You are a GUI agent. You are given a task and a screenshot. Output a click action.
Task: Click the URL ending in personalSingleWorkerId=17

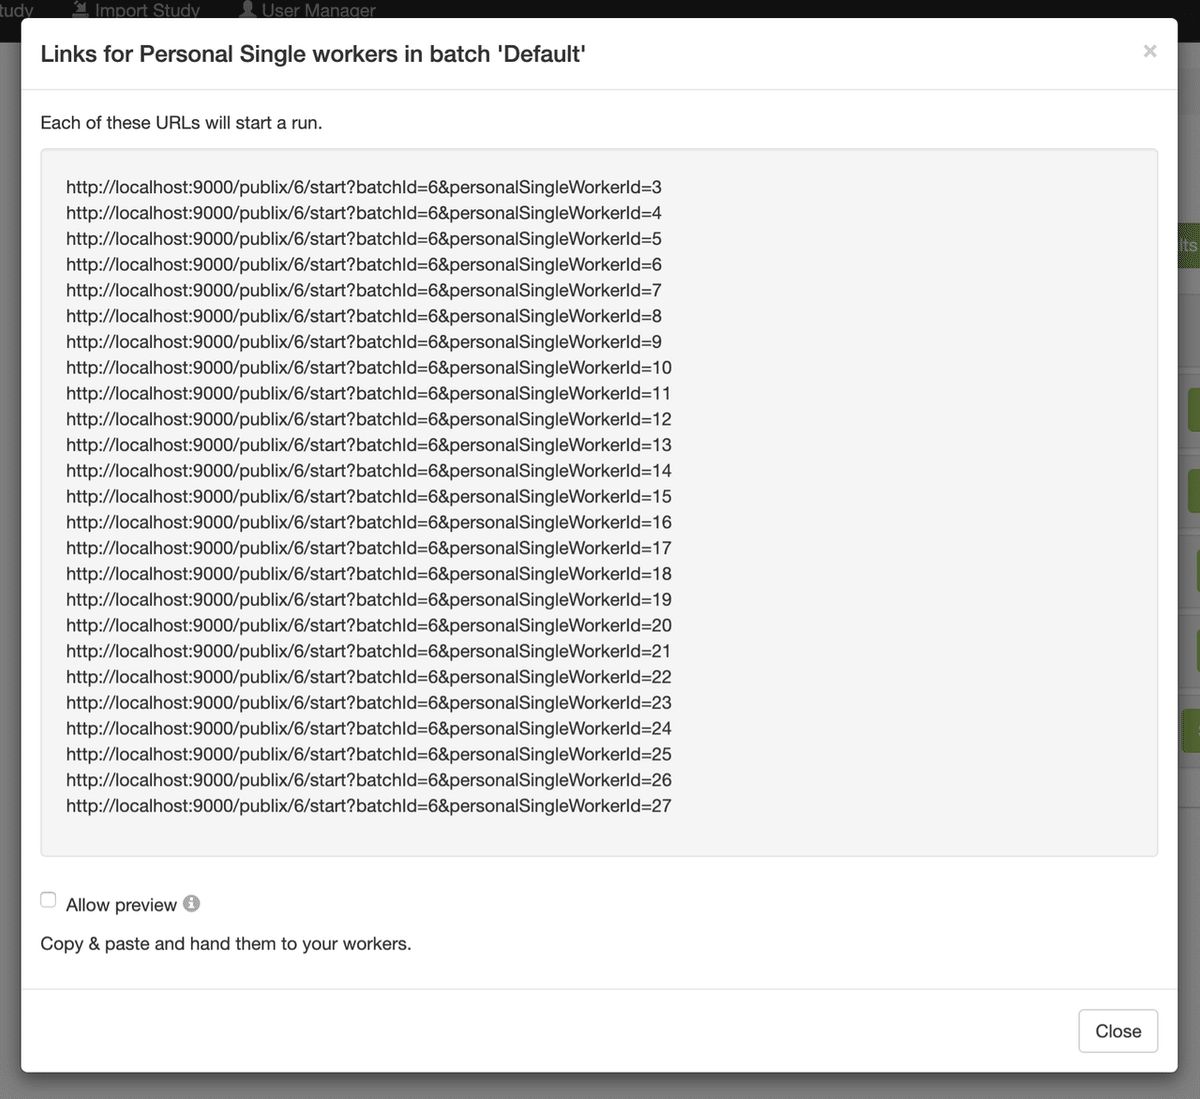click(368, 548)
